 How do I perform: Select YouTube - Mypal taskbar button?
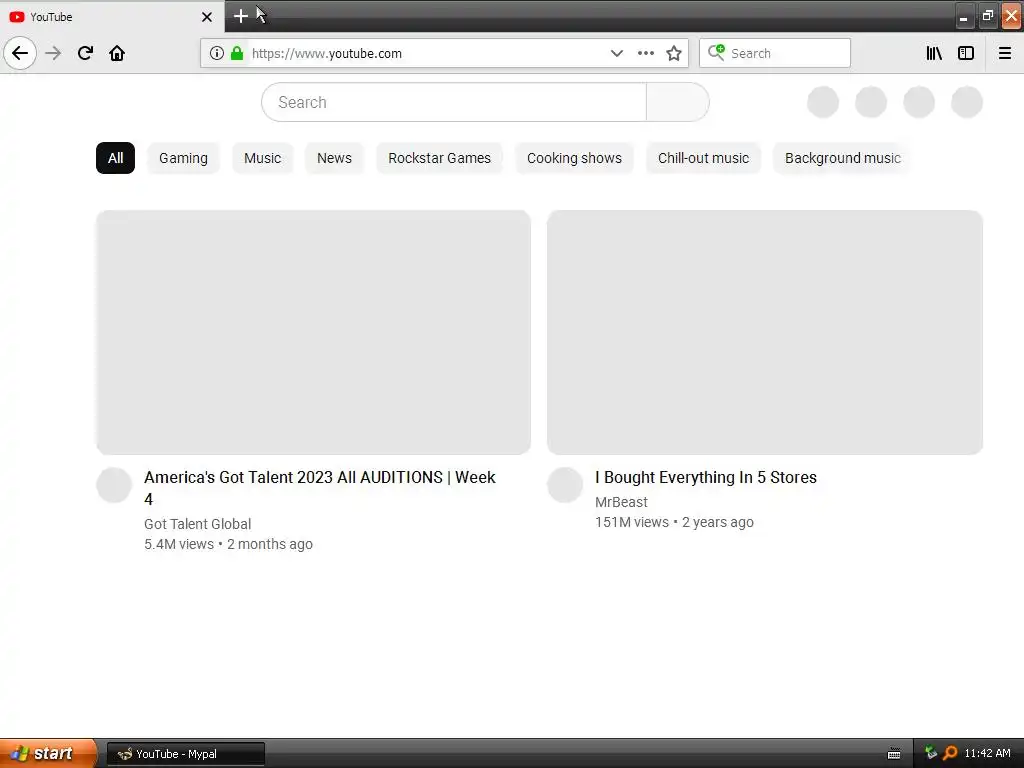pos(185,754)
